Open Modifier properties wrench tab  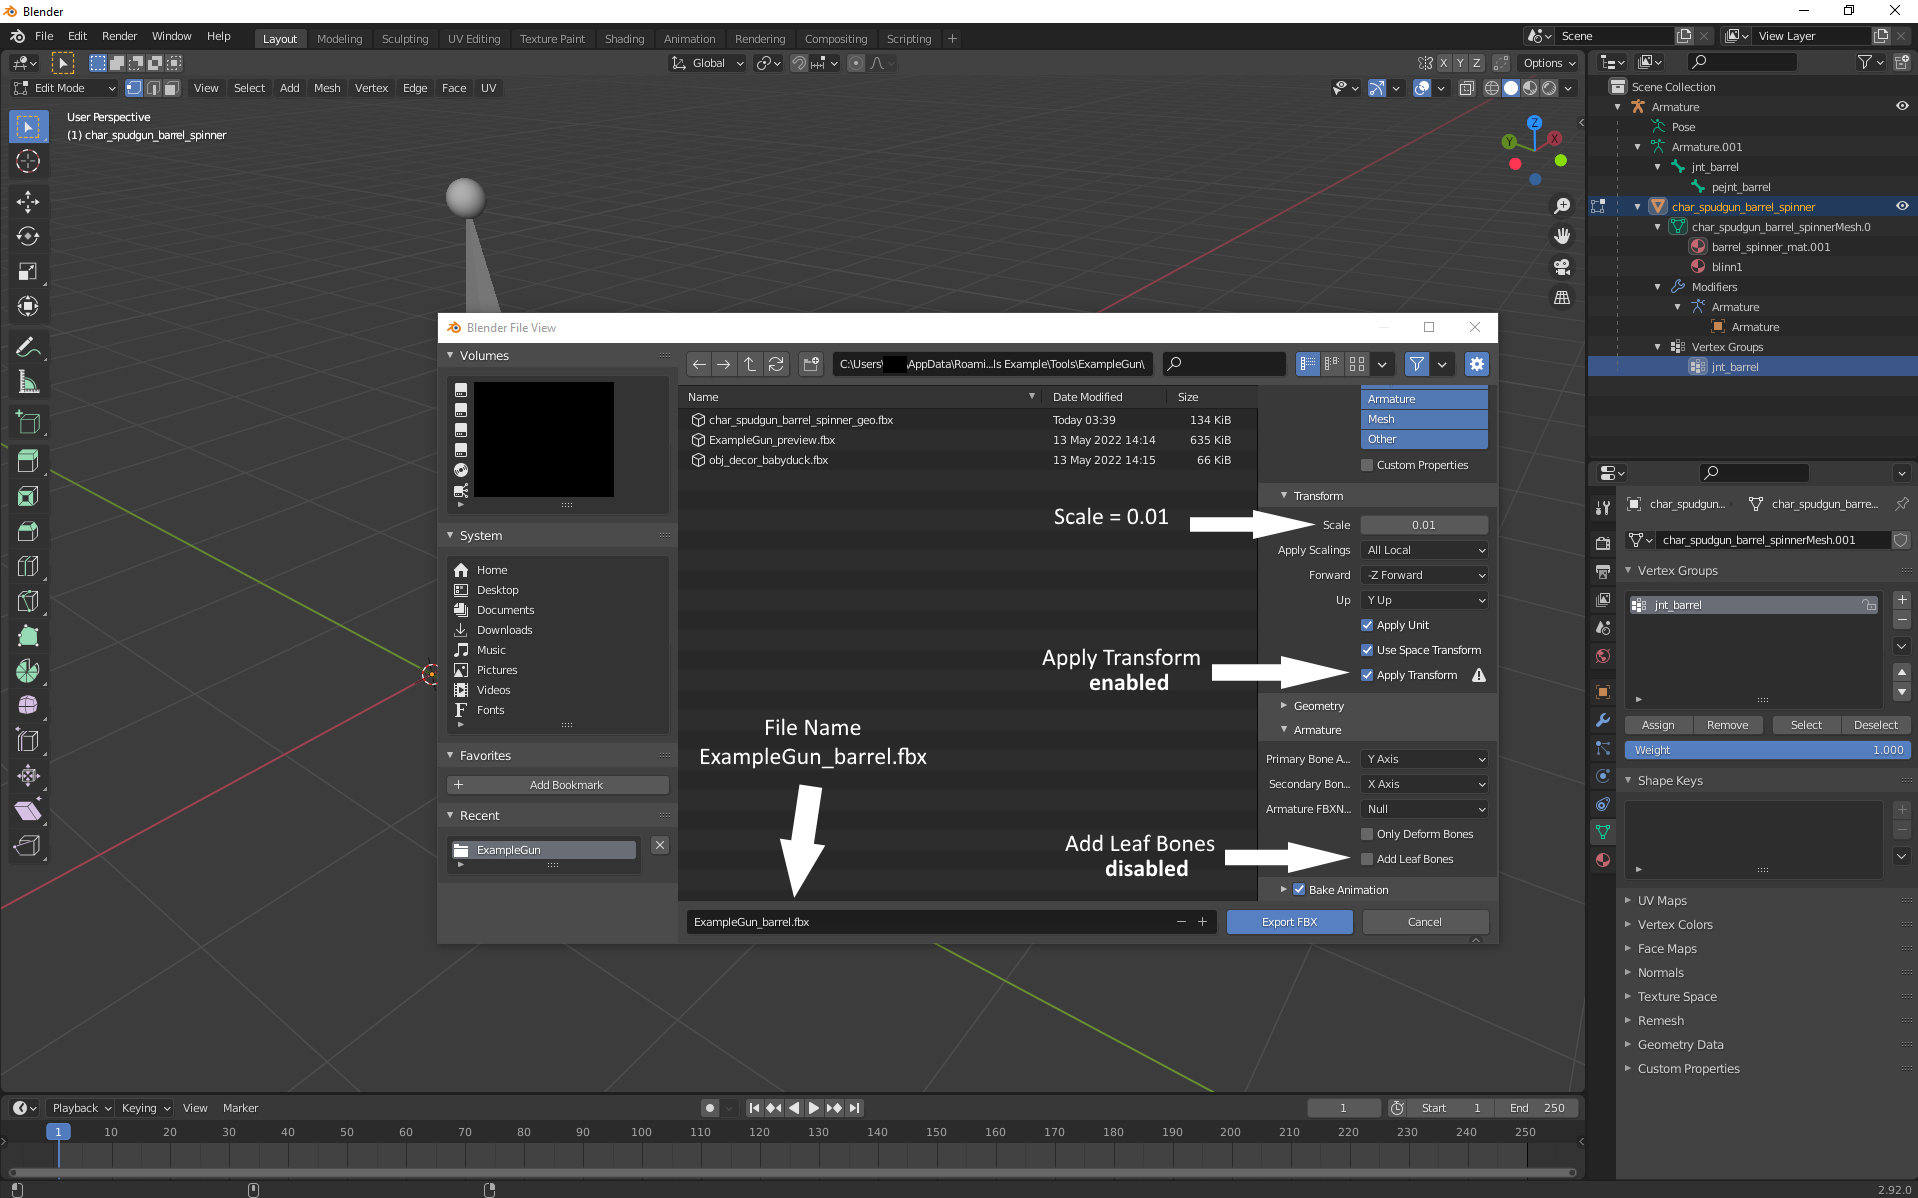[1603, 720]
